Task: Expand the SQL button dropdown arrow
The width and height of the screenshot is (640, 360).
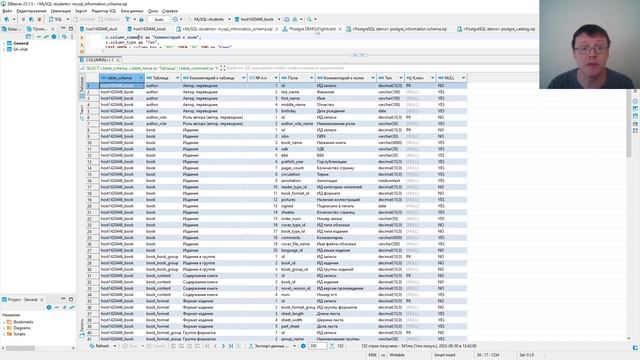Action: (68, 19)
